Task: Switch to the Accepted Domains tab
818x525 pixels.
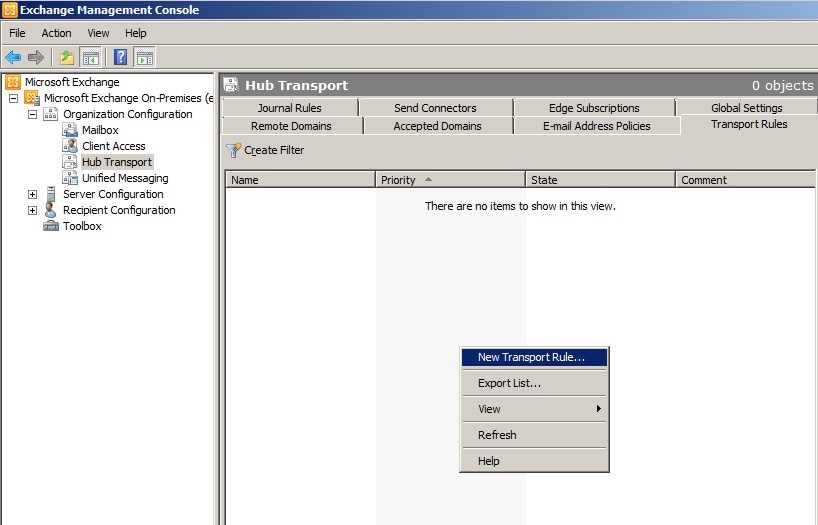Action: 437,126
